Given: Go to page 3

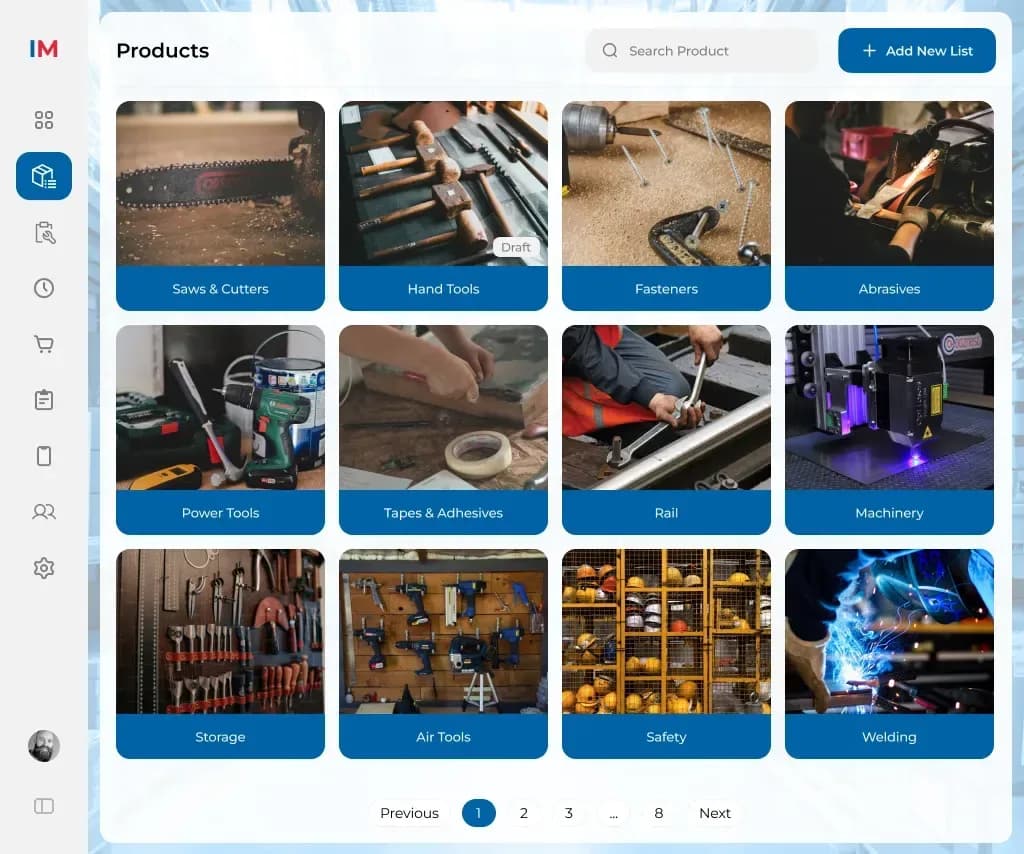Looking at the screenshot, I should coord(569,813).
